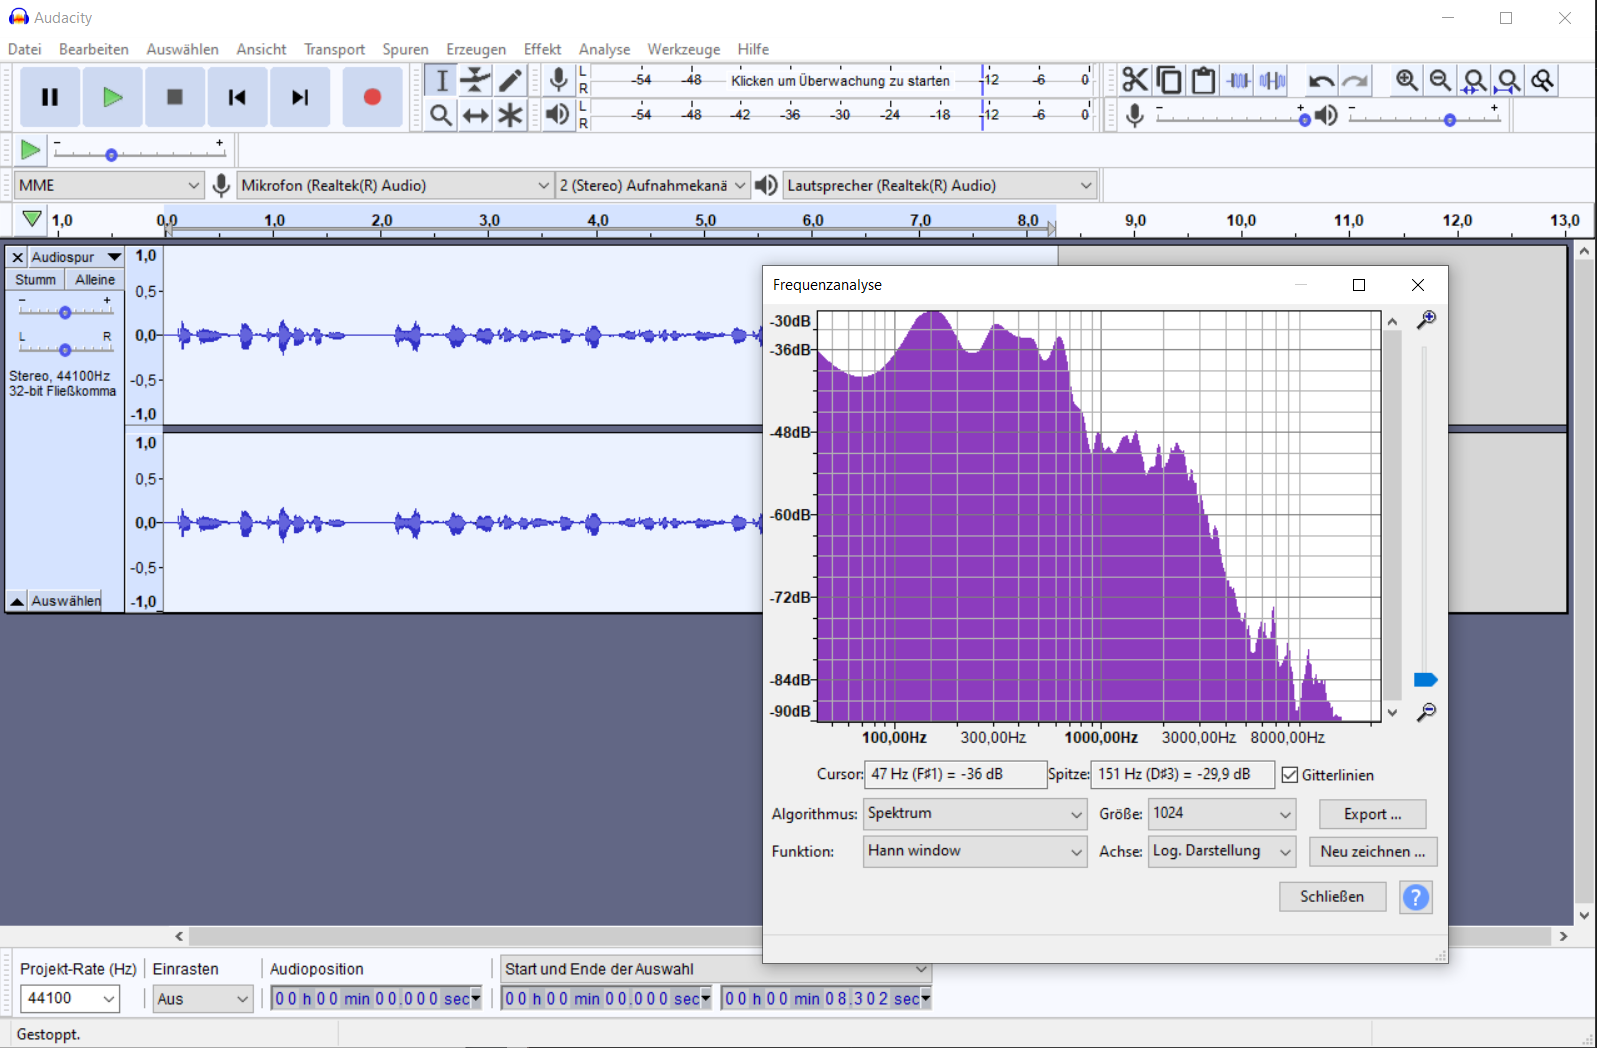
Task: Open the recording channels Stereo dropdown
Action: click(x=653, y=185)
